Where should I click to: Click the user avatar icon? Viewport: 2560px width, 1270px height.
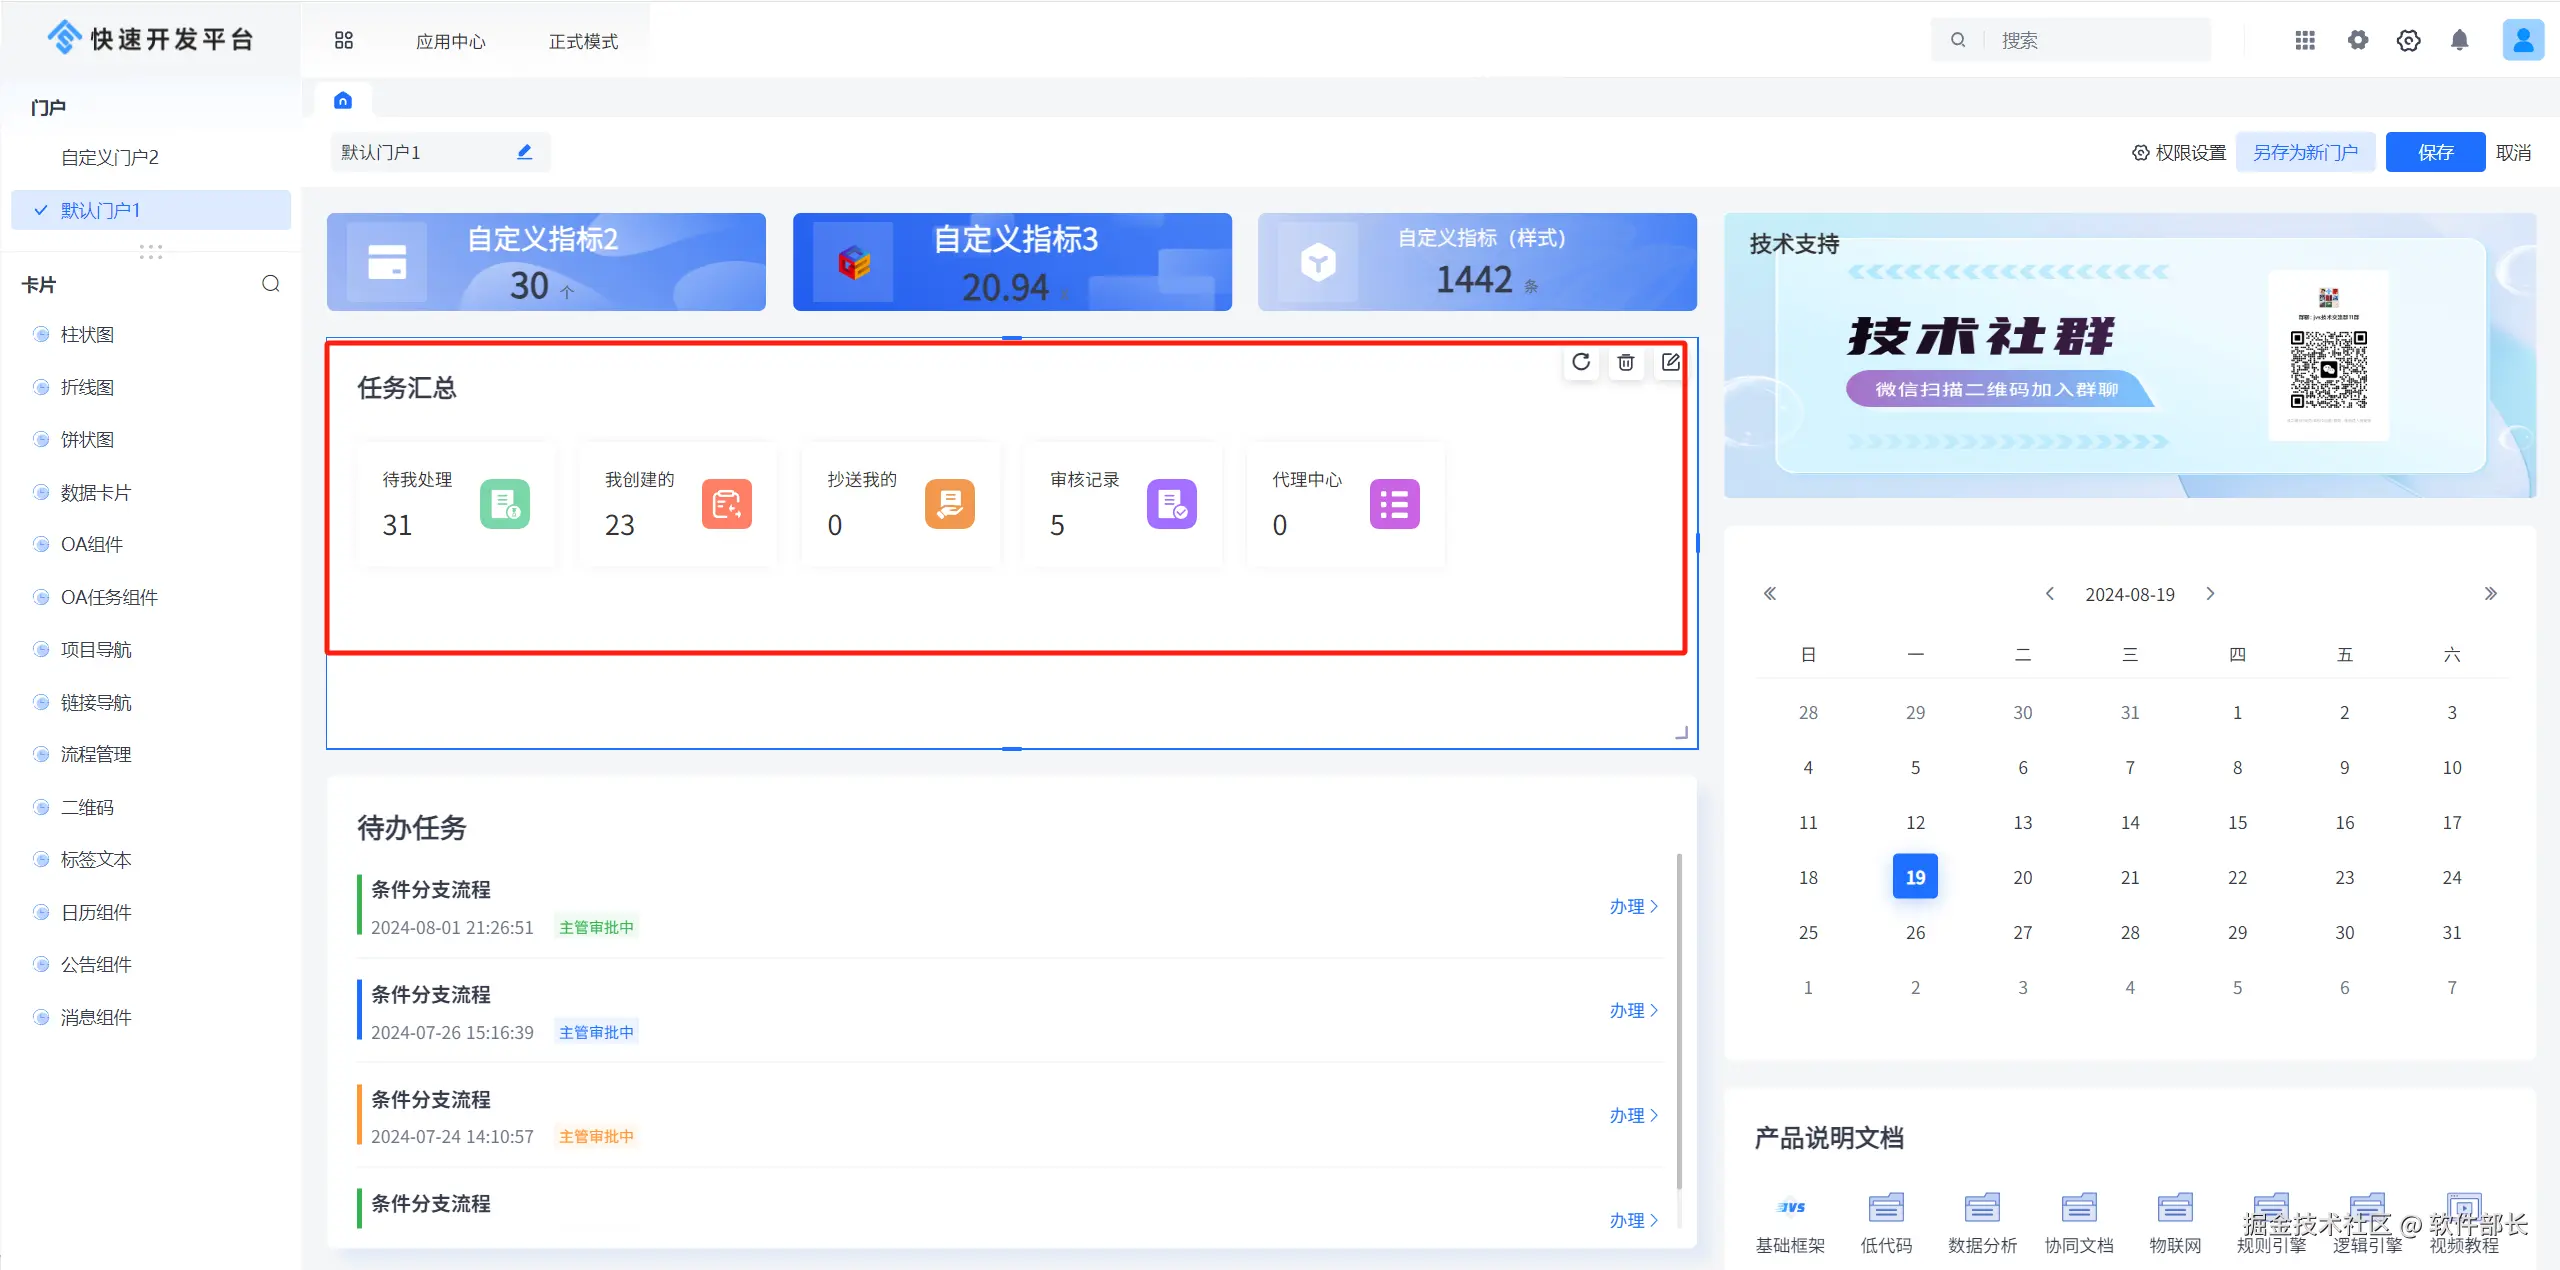click(2522, 40)
